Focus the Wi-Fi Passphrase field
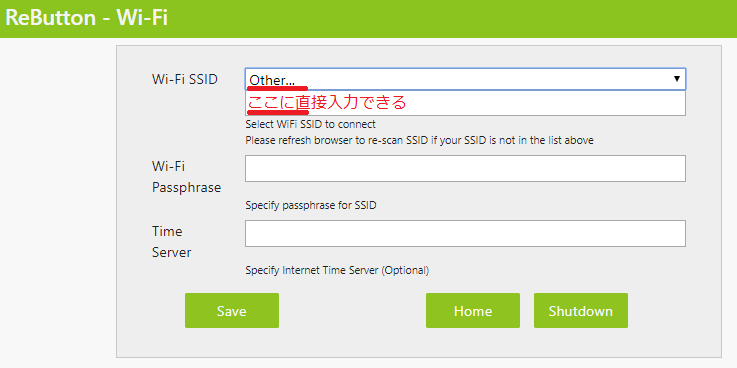Image resolution: width=737 pixels, height=368 pixels. tap(465, 168)
